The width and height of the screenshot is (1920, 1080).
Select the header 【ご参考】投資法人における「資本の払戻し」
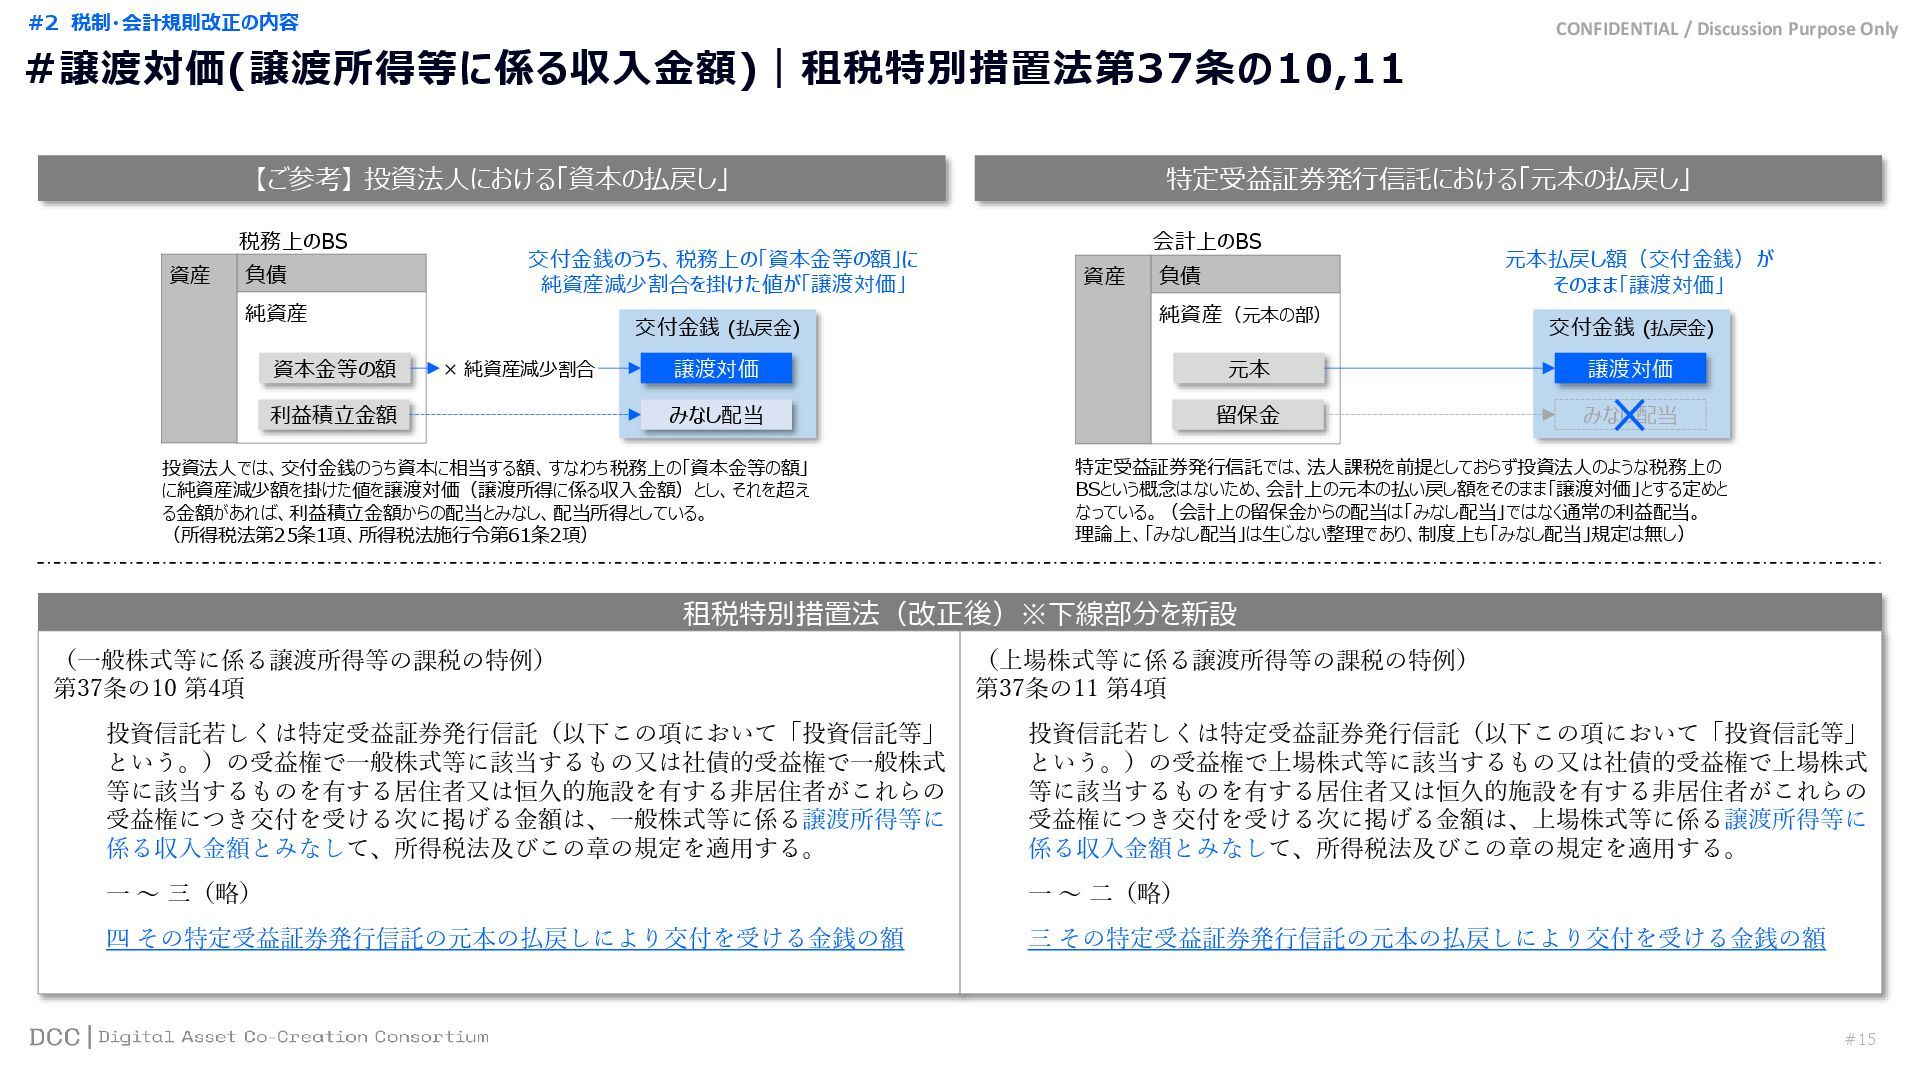491,178
